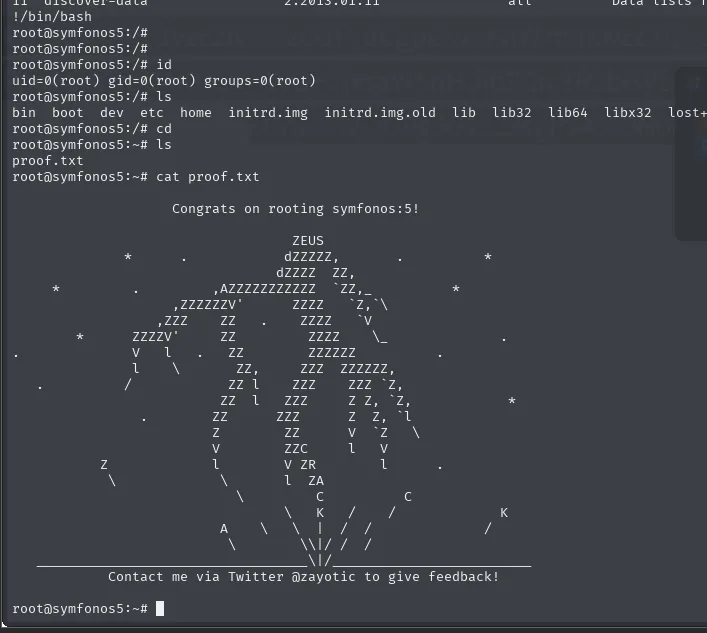
Task: Click 'initrd.img.old' in directory listing
Action: coord(380,113)
